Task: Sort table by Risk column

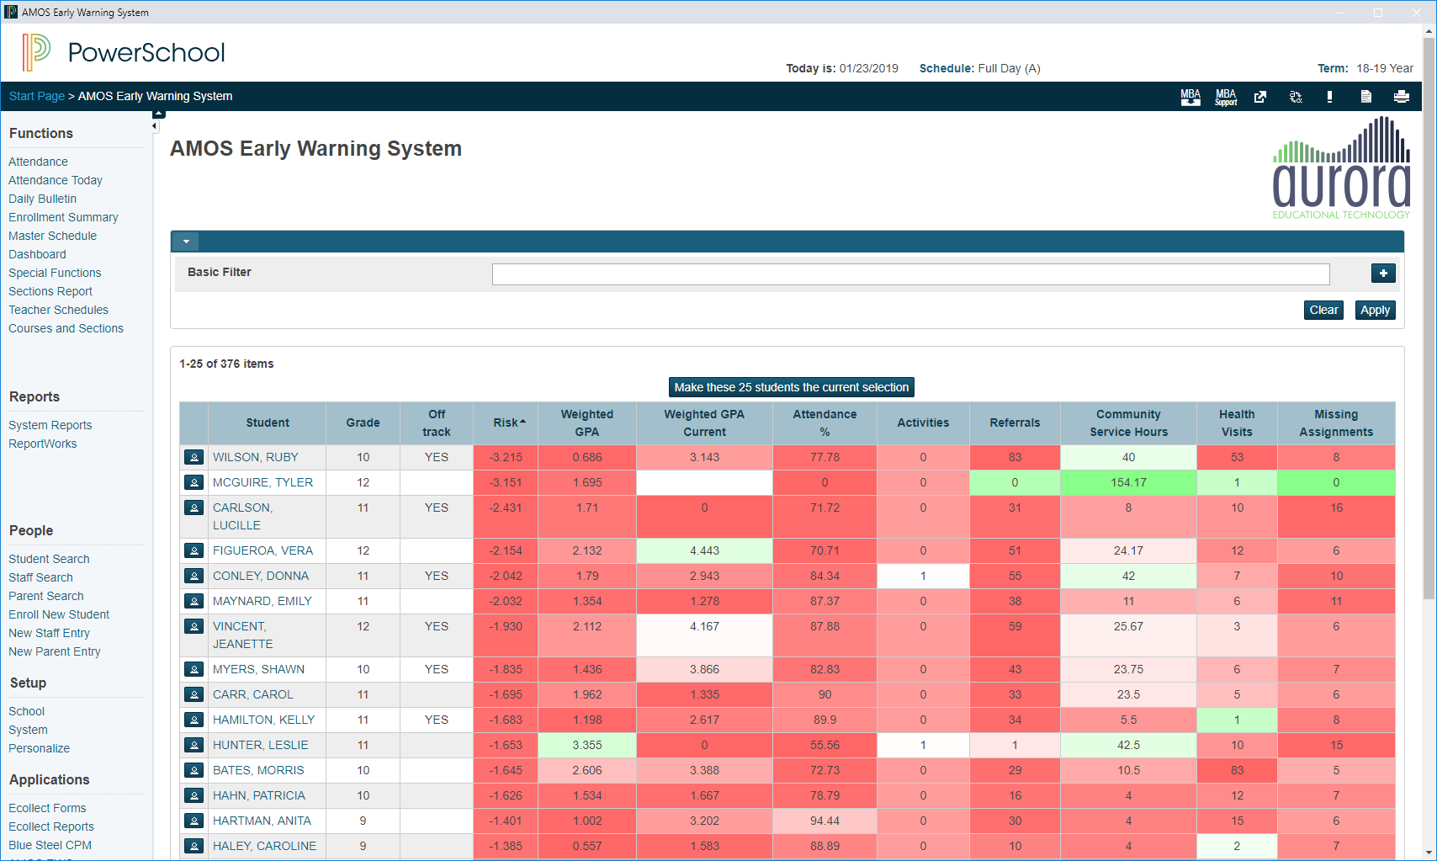Action: (508, 423)
